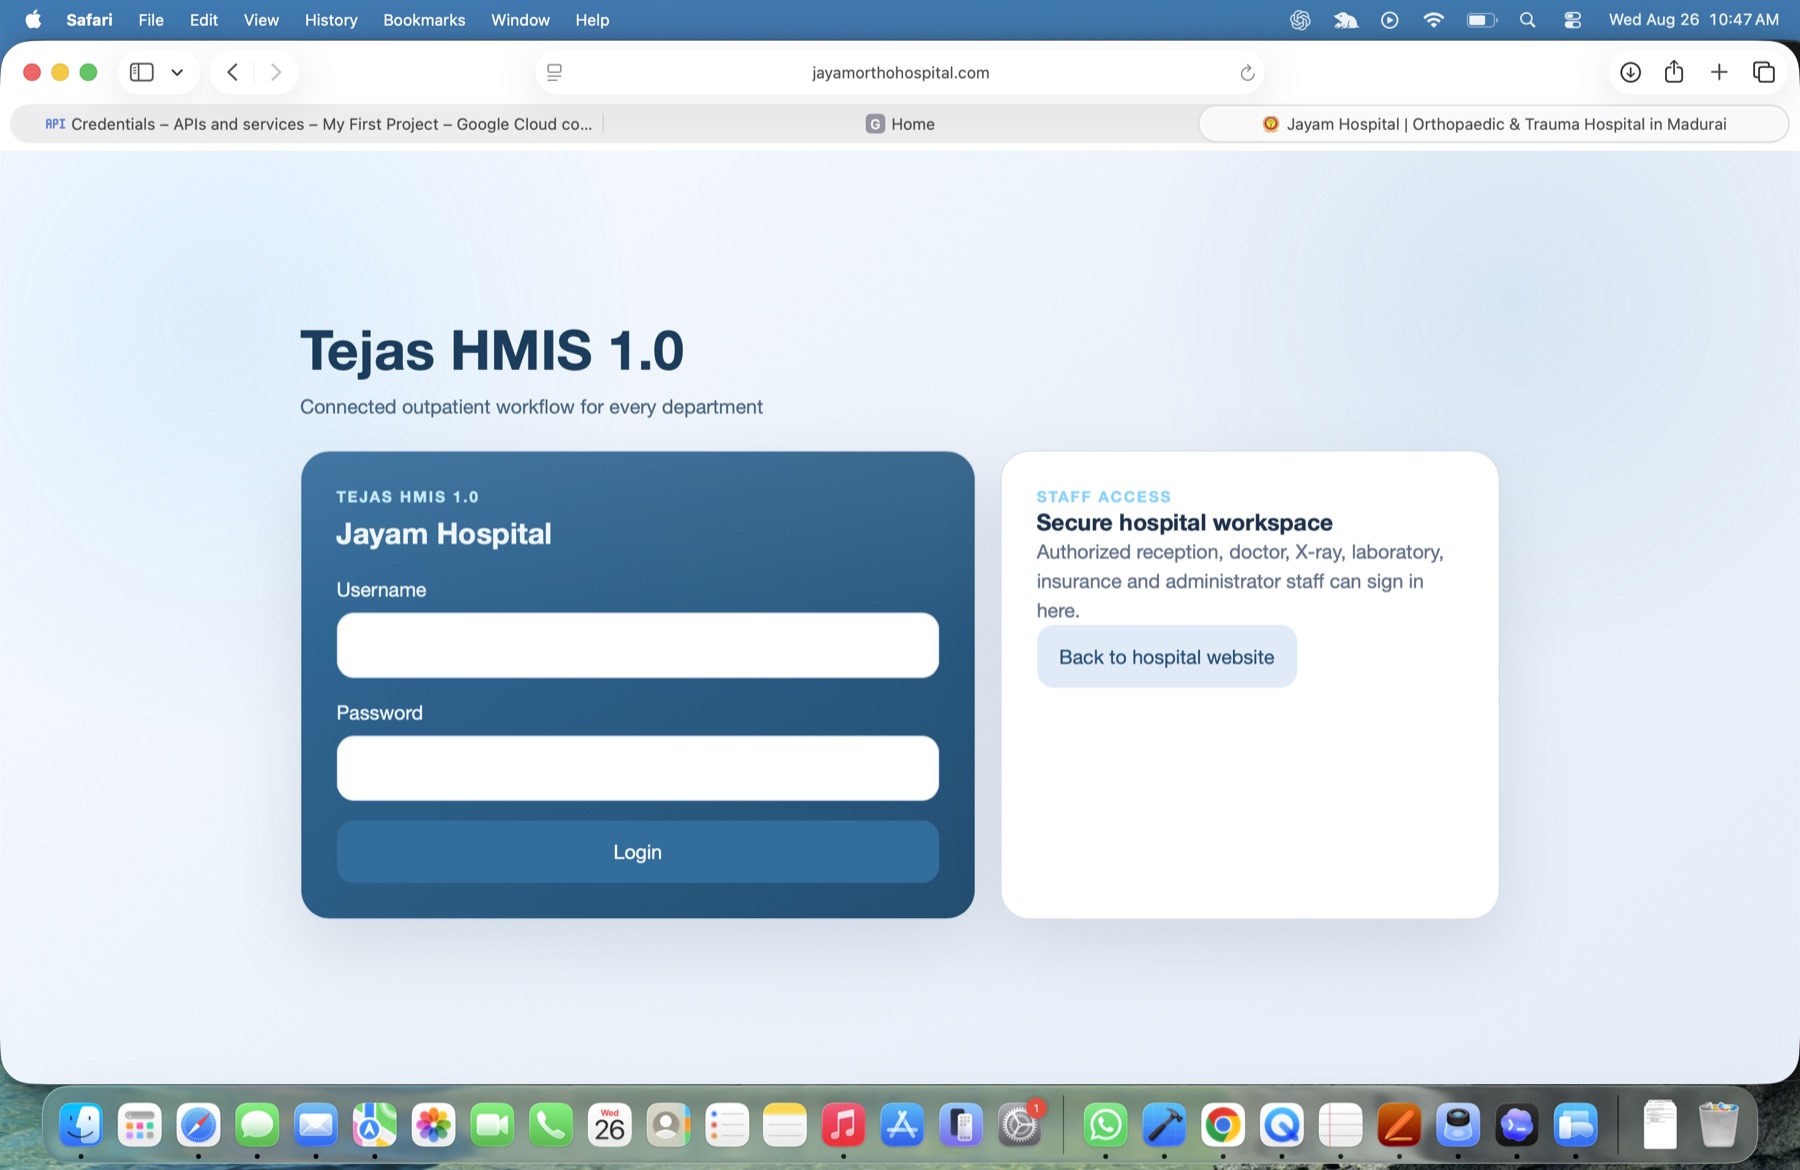Expand the tab group dropdown chevron
This screenshot has height=1170, width=1800.
177,72
